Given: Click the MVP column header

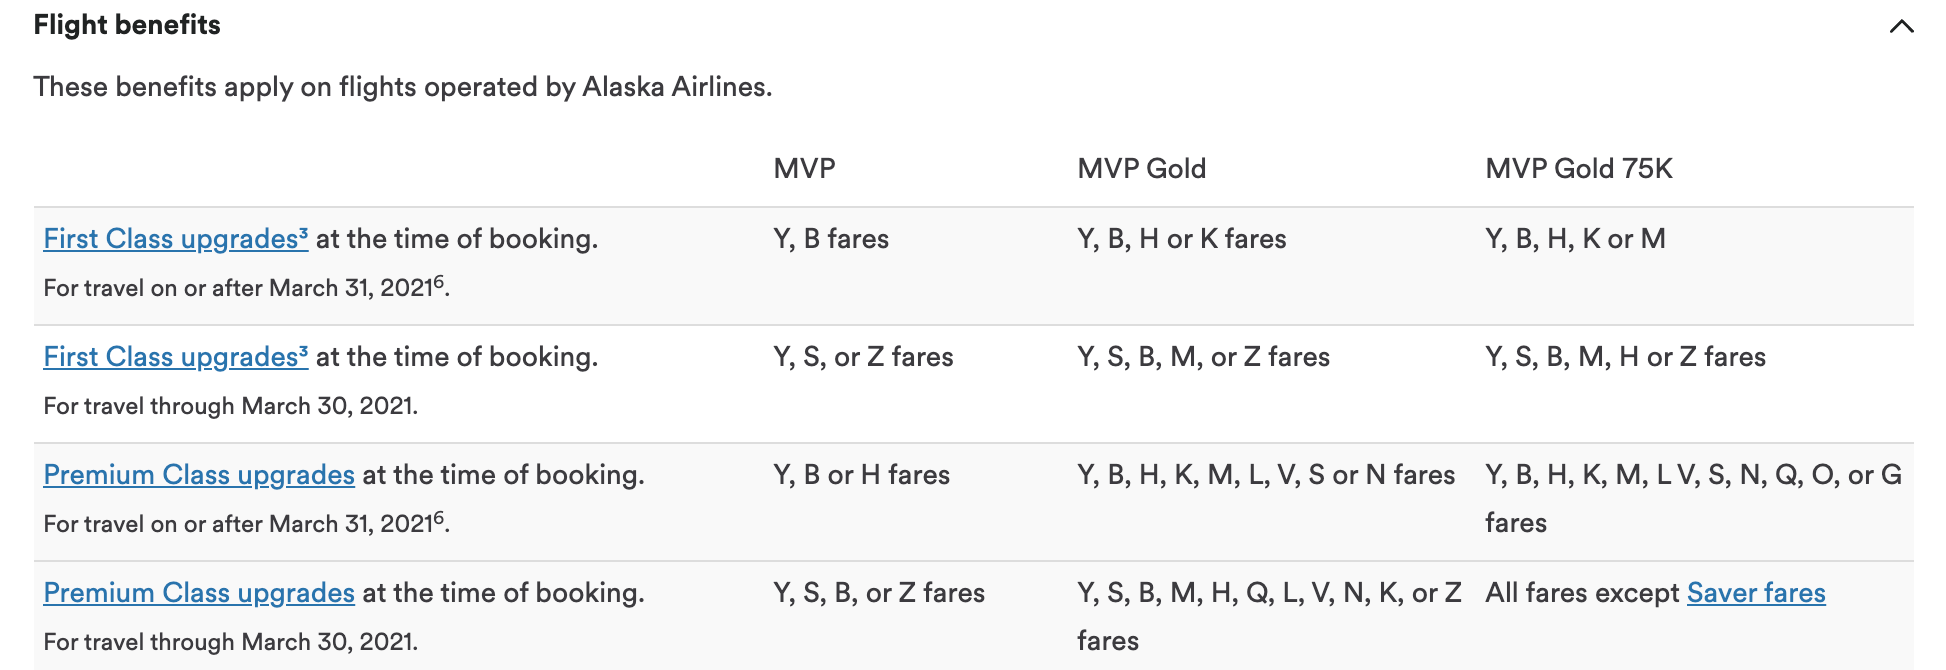Looking at the screenshot, I should tap(804, 169).
